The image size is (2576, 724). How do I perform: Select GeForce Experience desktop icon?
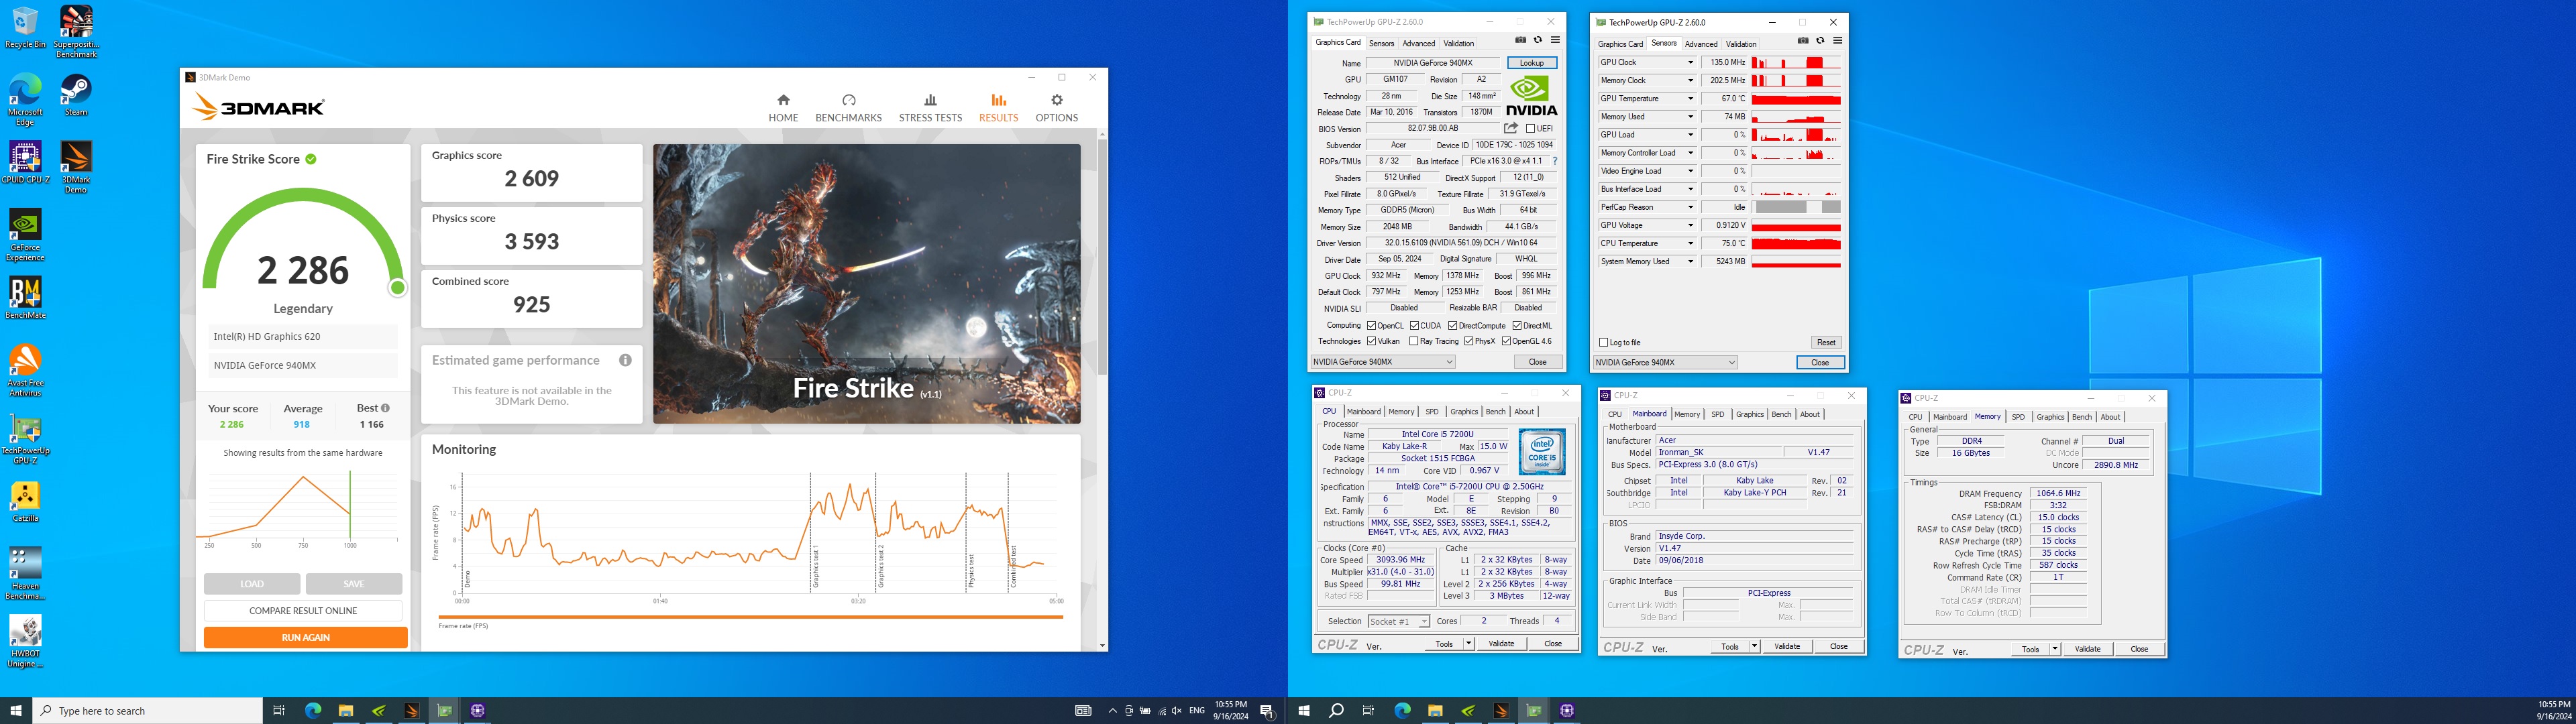click(25, 235)
